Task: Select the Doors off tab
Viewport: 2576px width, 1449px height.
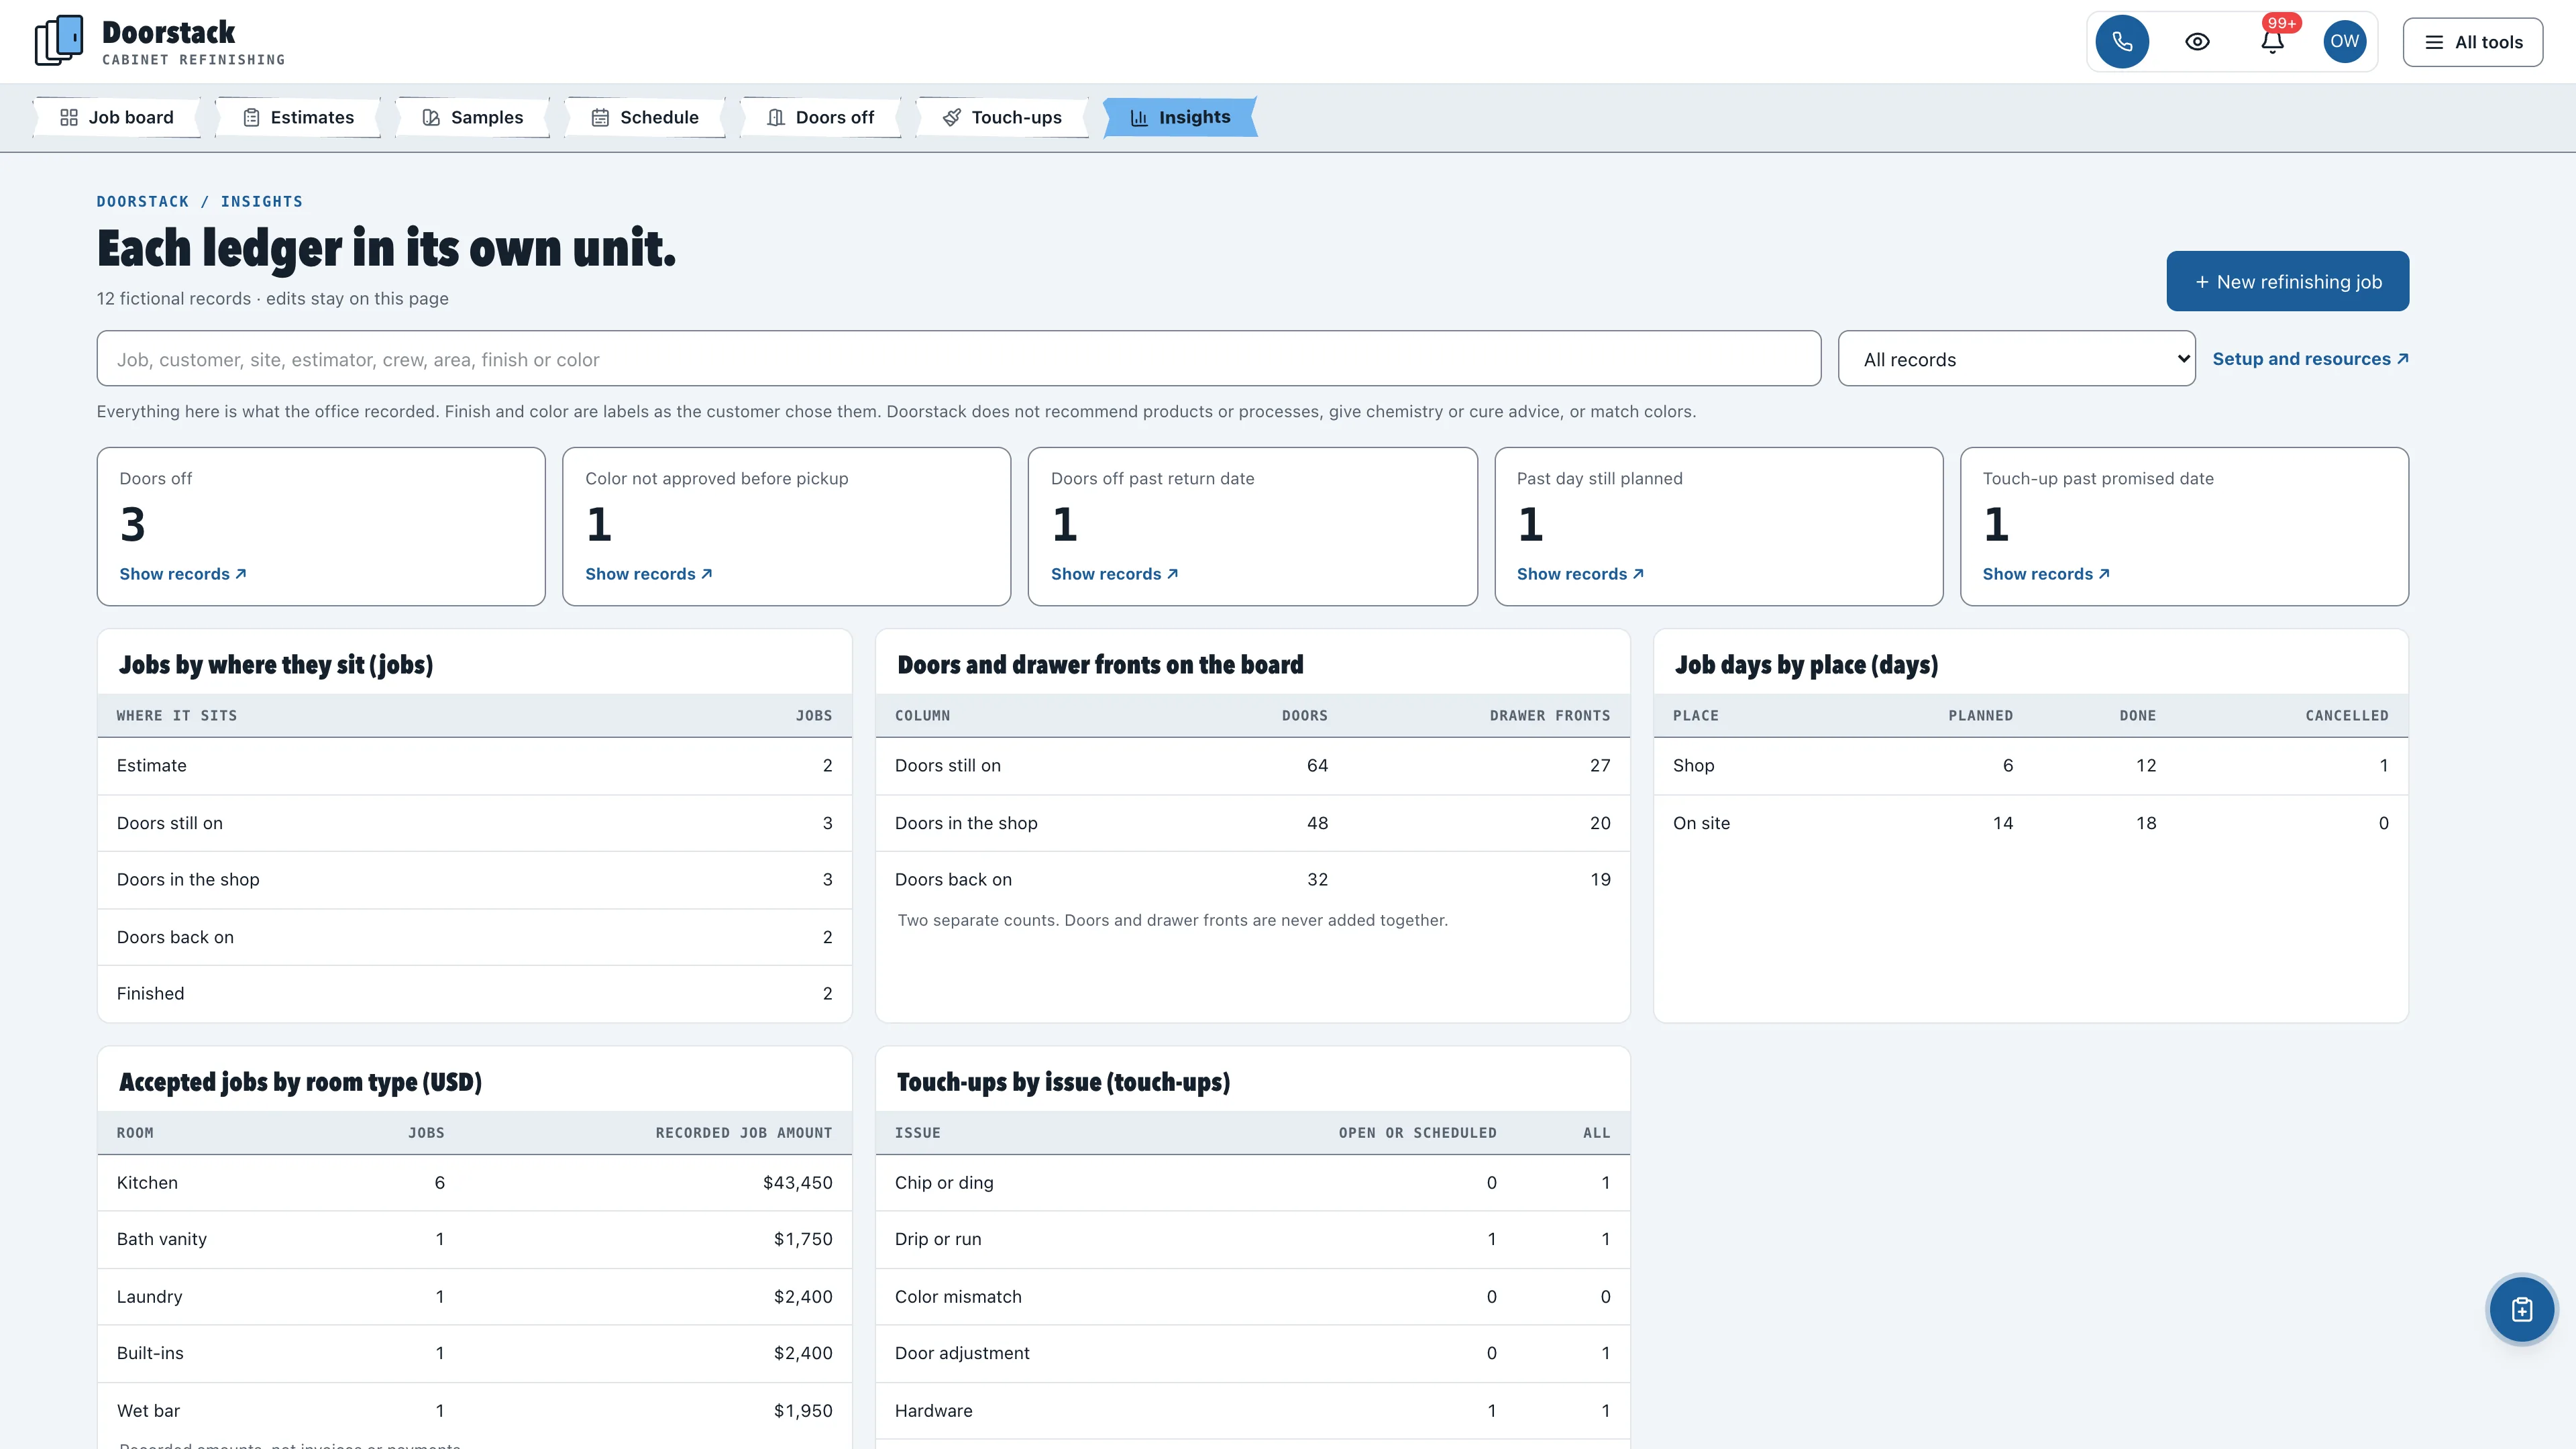Action: pos(820,117)
